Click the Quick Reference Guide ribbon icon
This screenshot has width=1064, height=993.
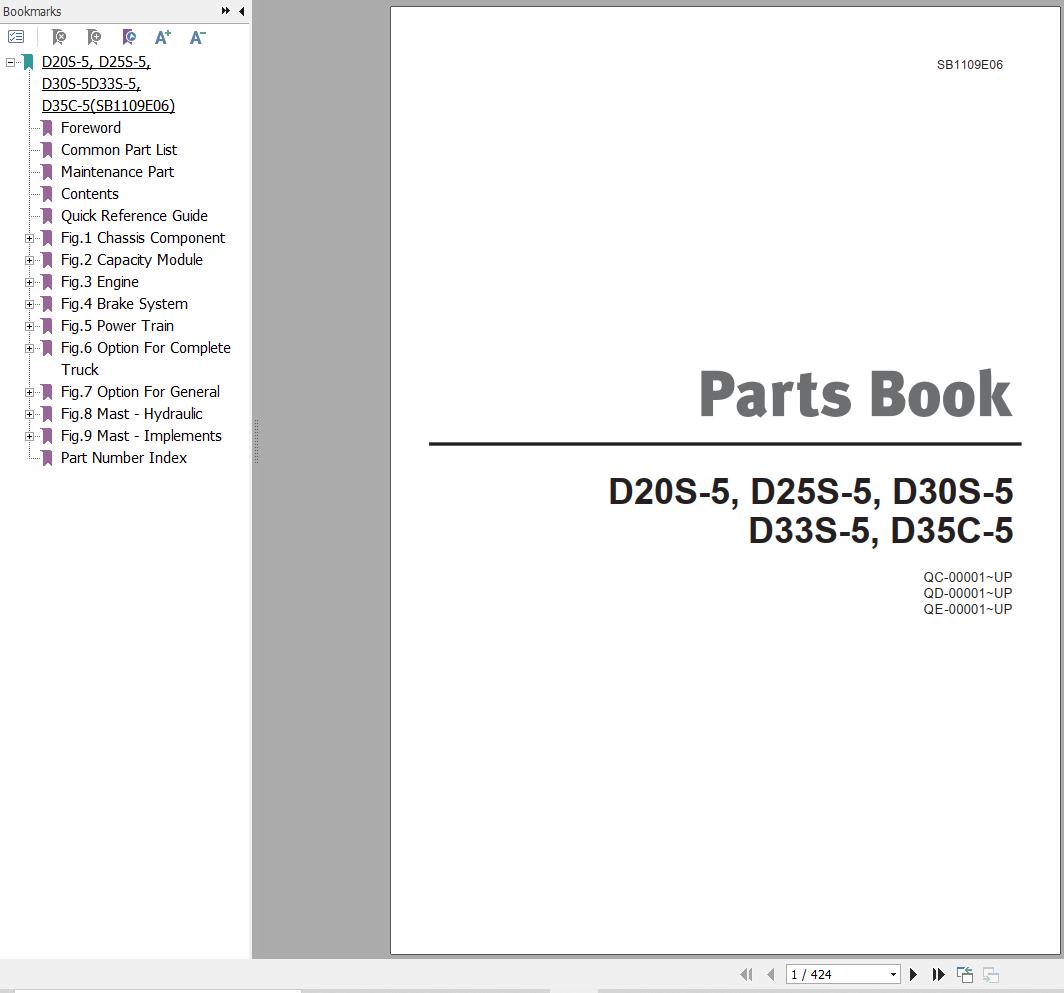[x=47, y=216]
